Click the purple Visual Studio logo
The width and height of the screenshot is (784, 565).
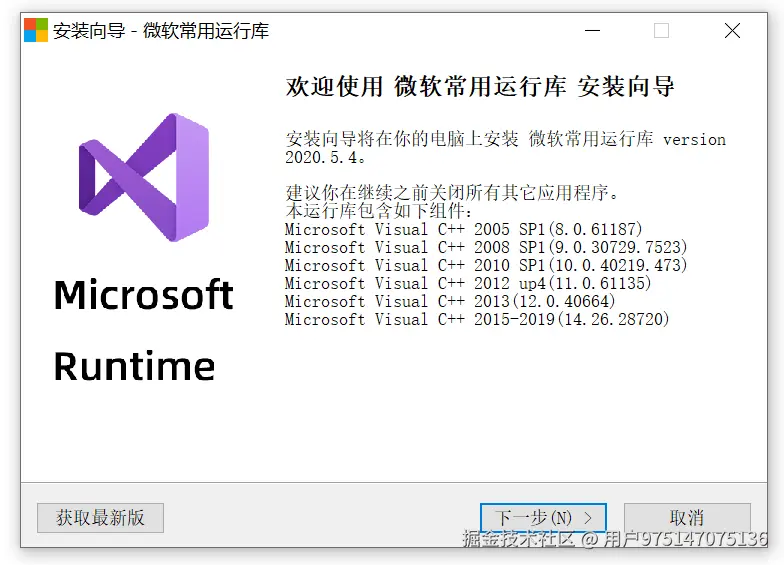pos(144,177)
